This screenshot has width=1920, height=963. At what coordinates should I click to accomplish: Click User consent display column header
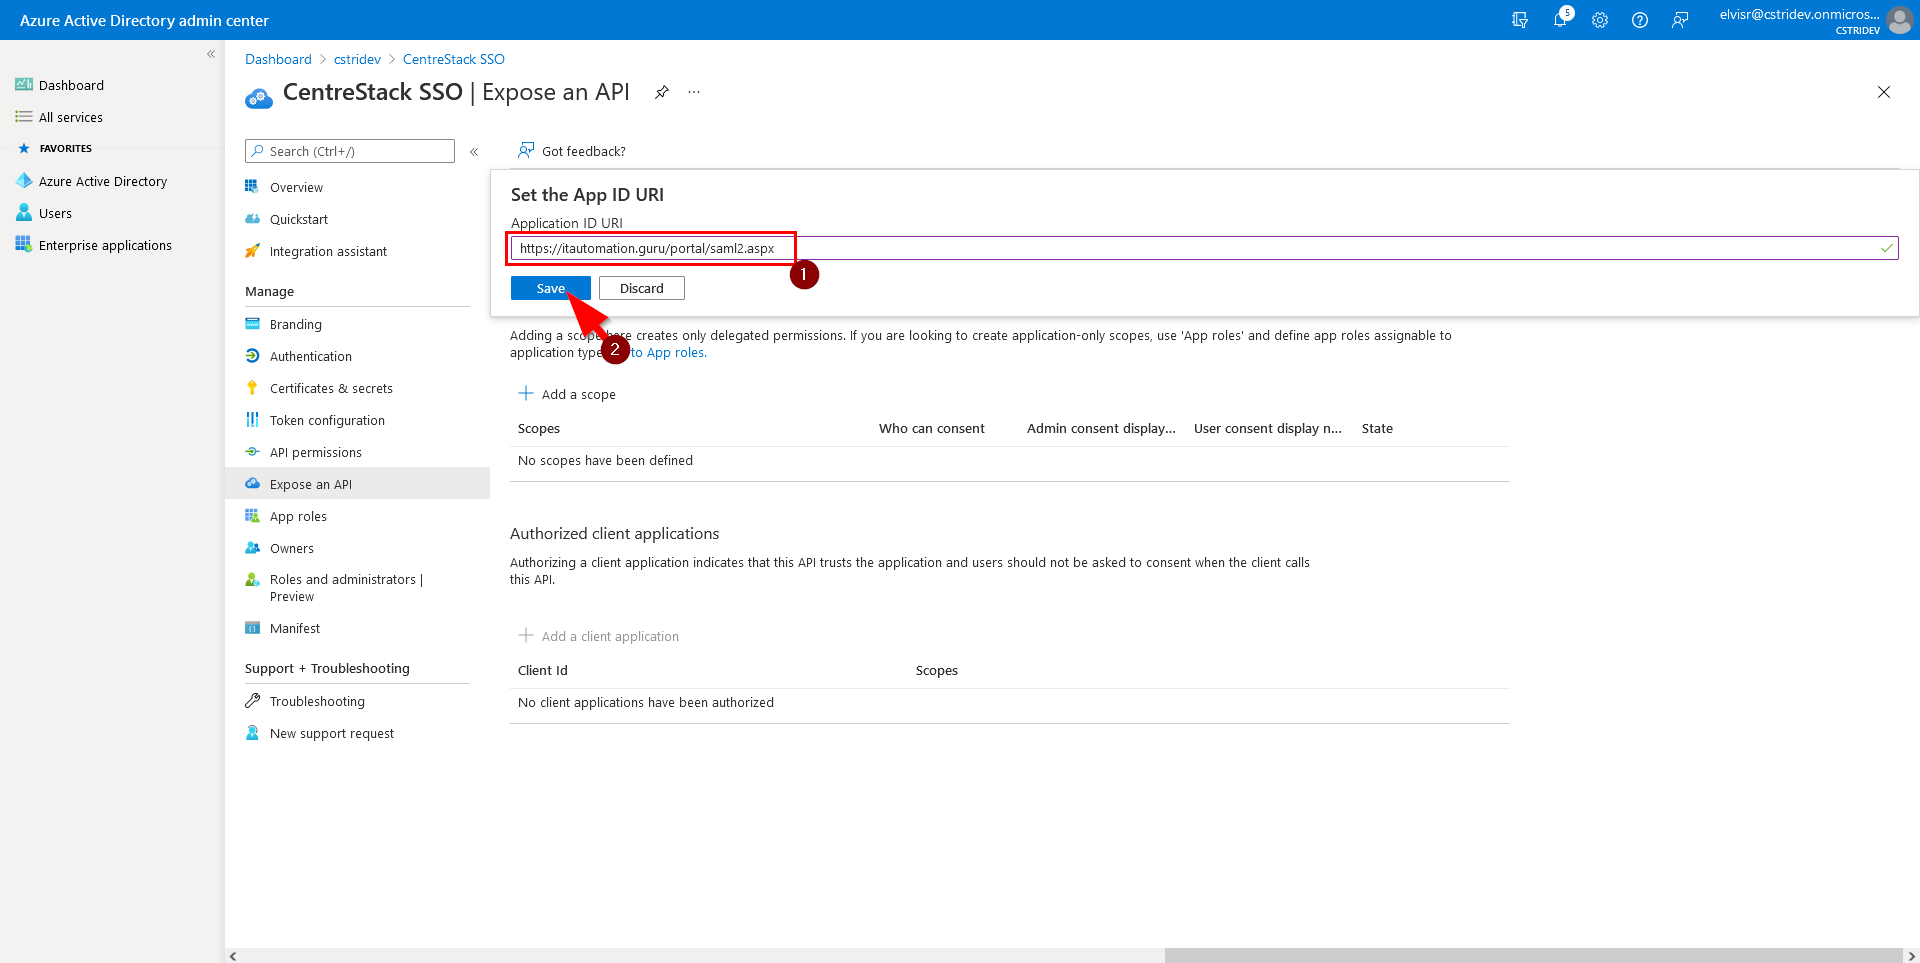point(1268,428)
